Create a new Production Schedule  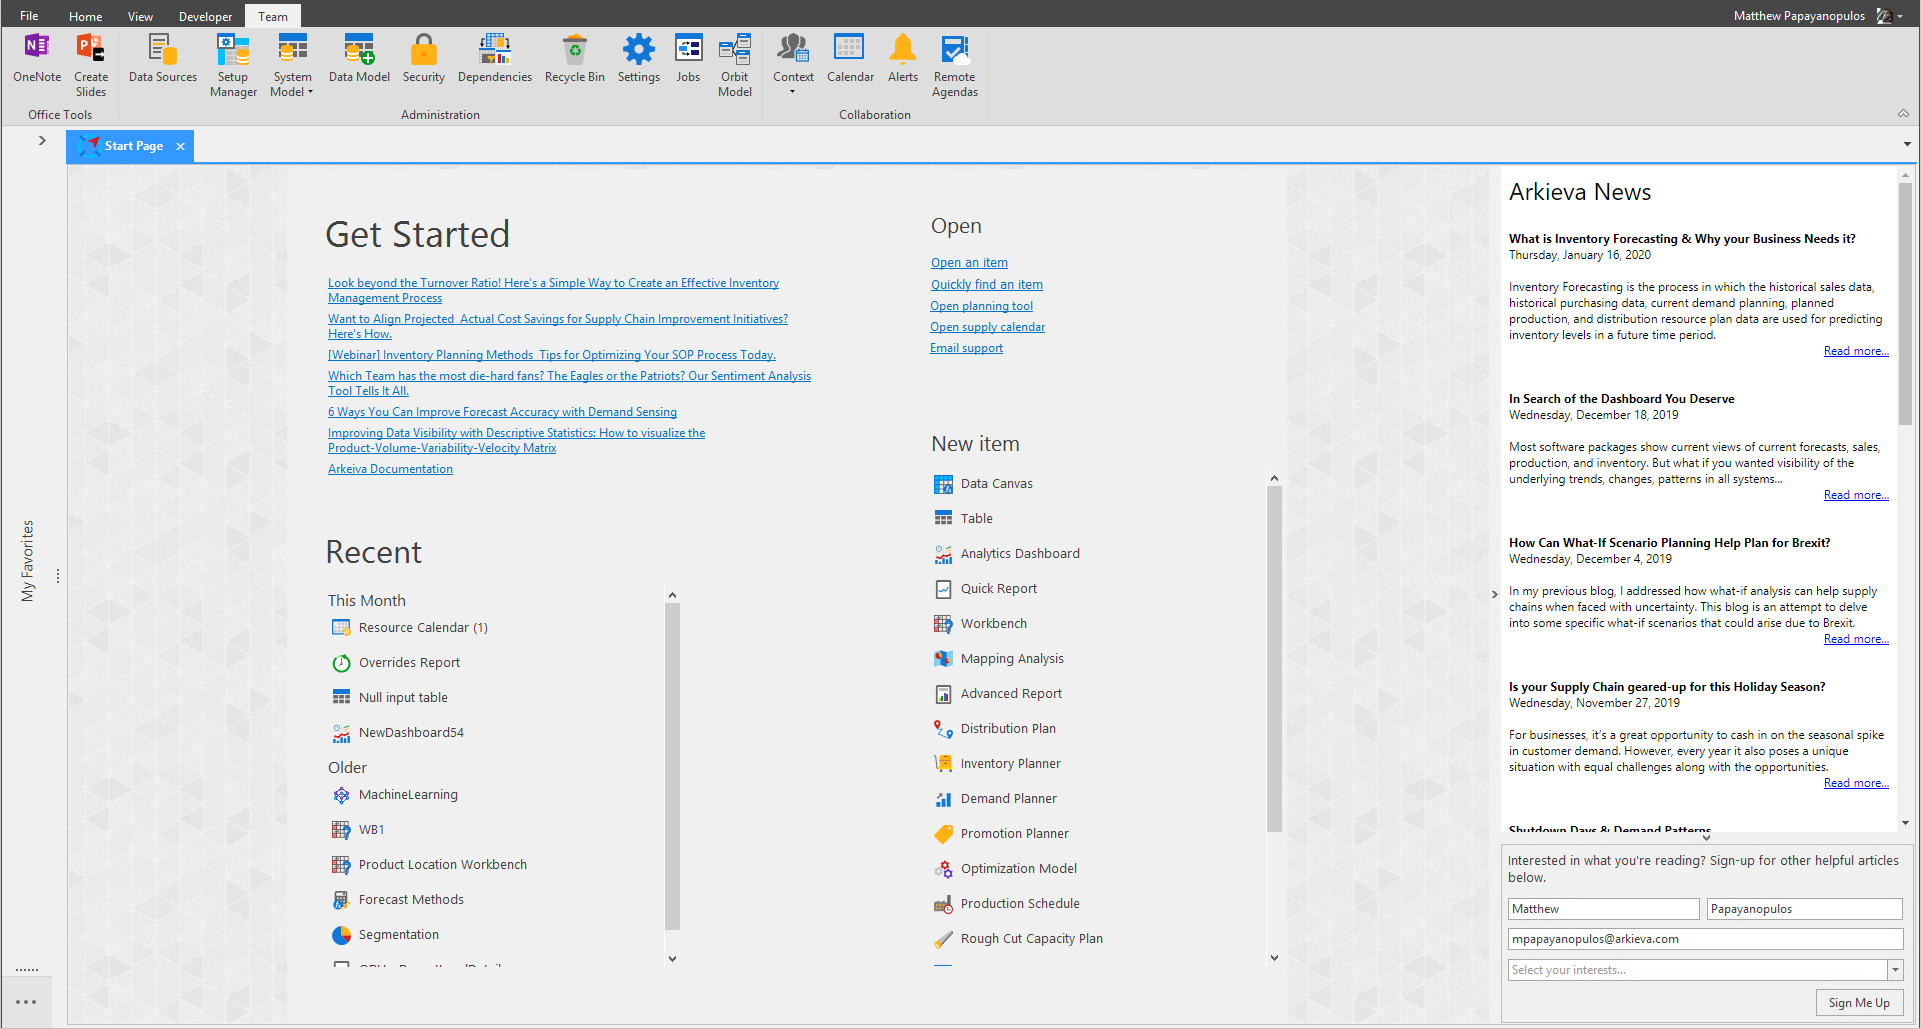(x=1007, y=904)
